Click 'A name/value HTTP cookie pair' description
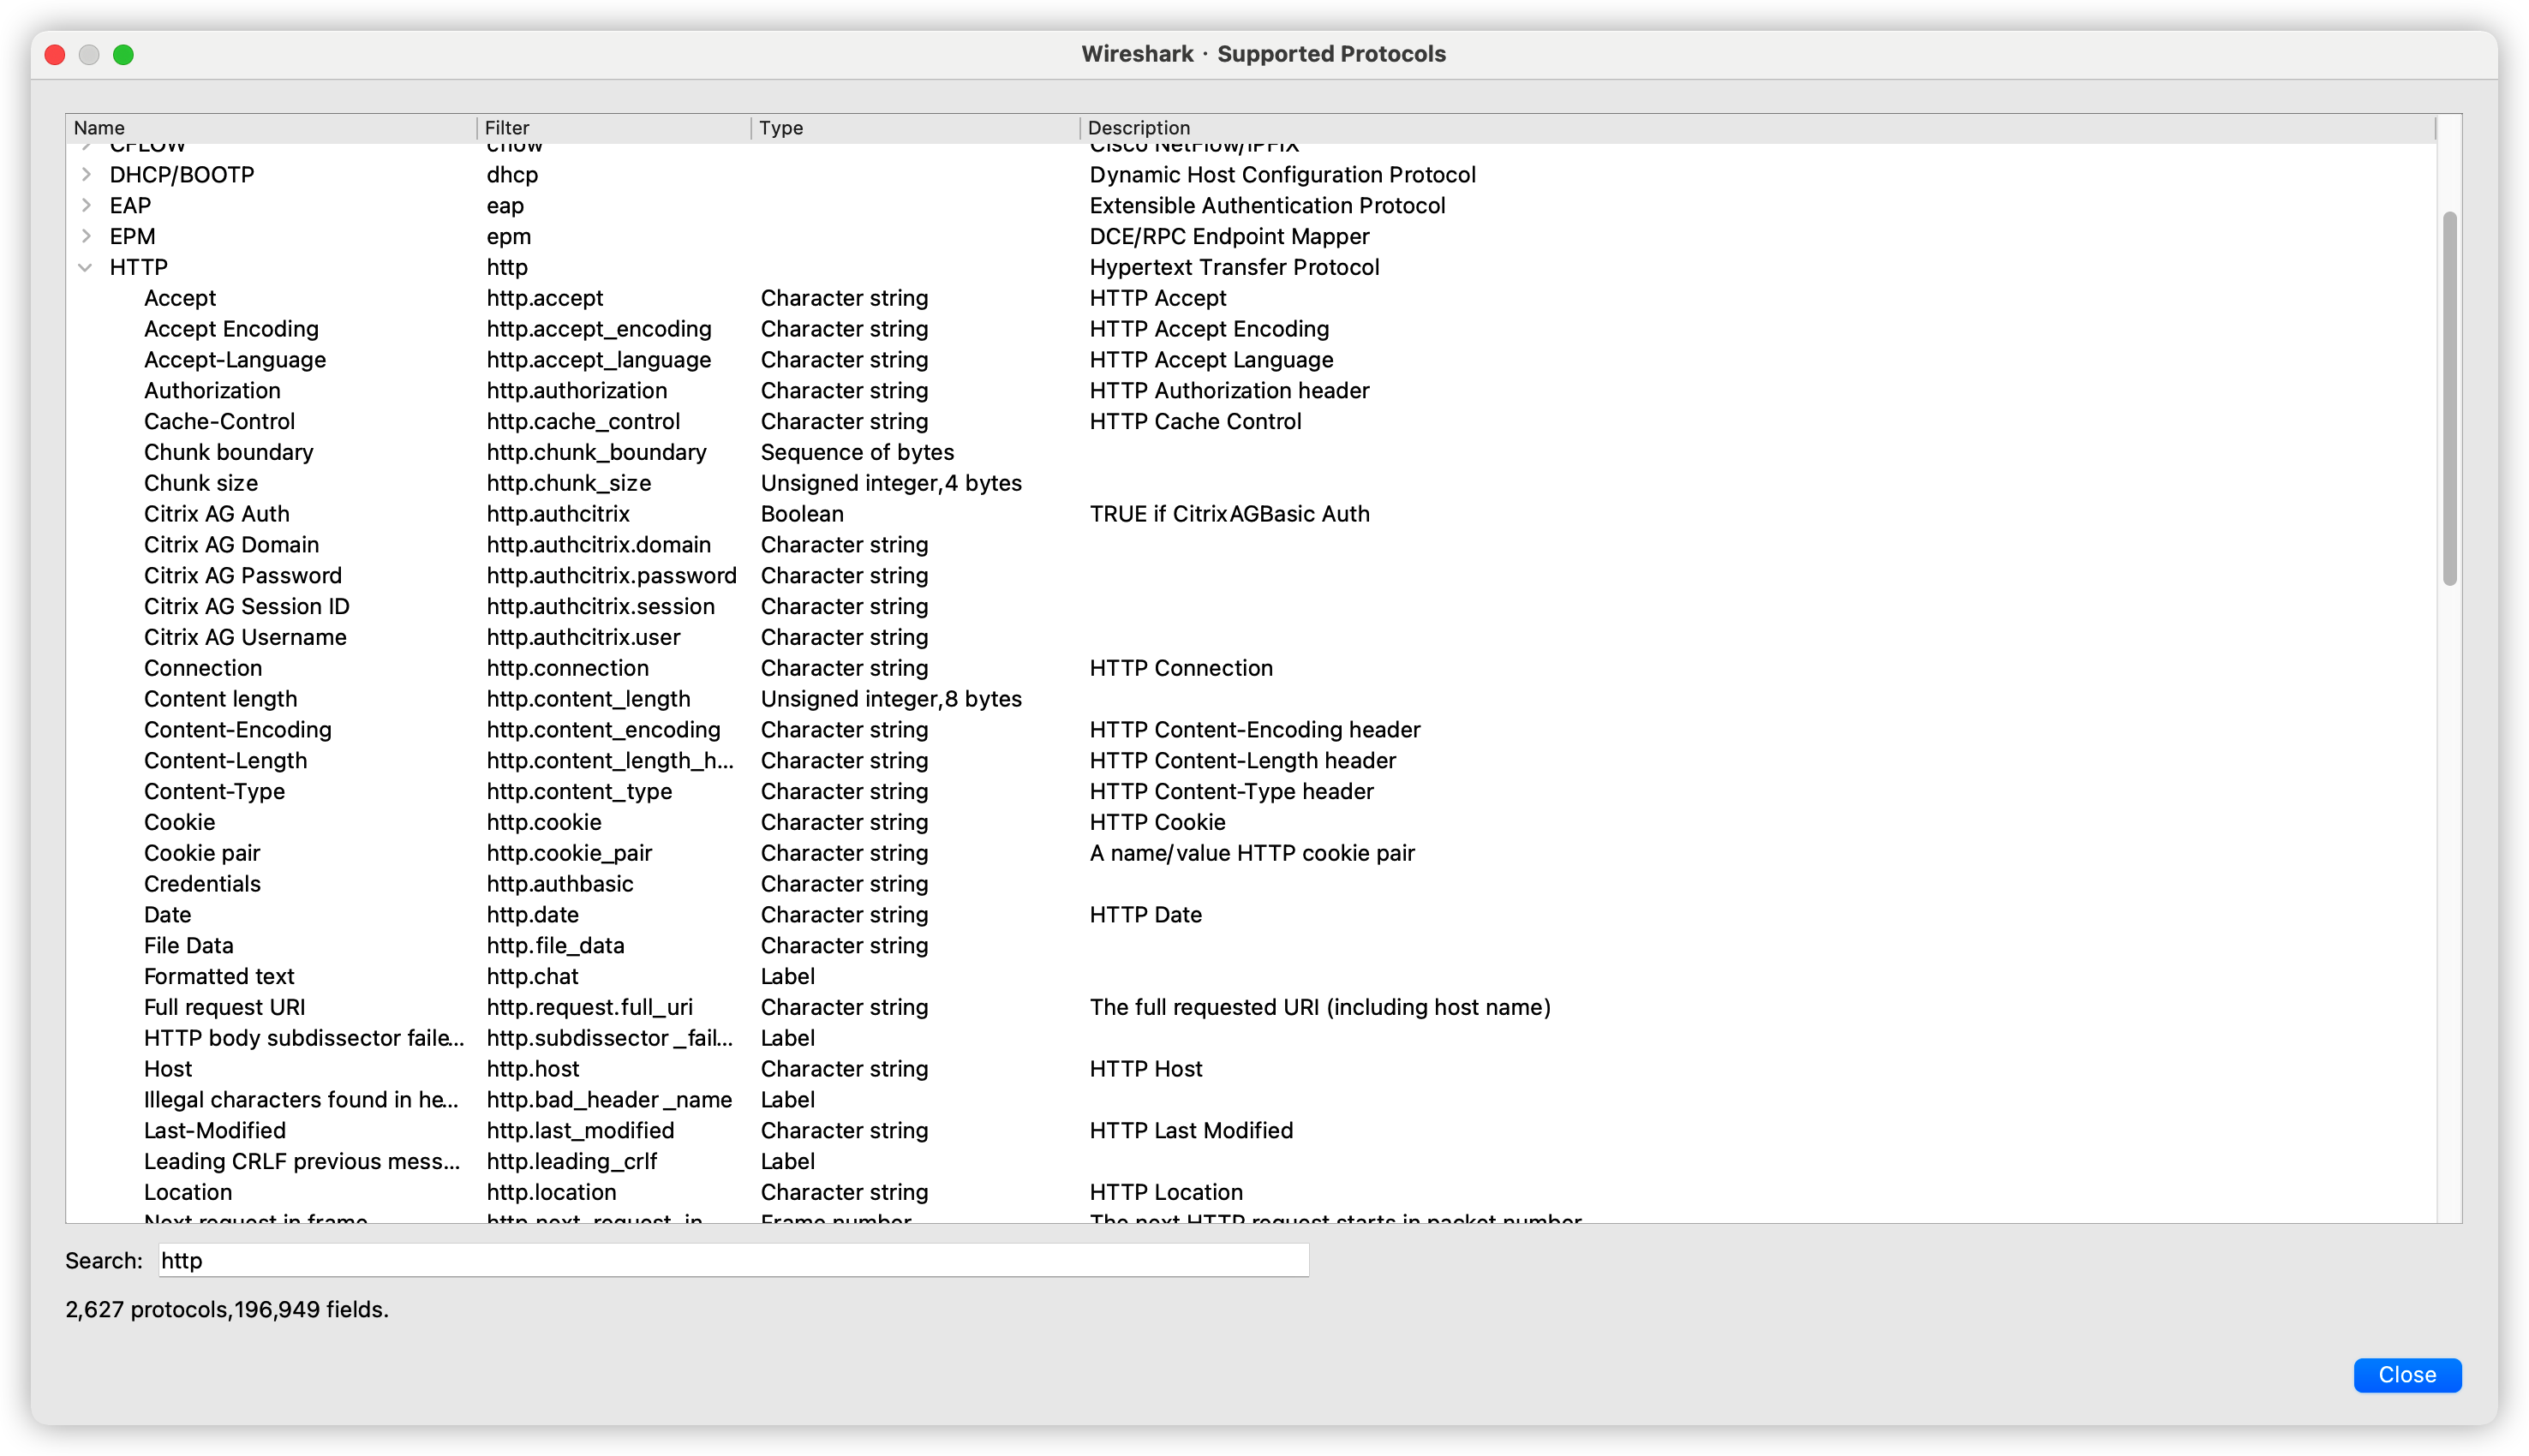 (1252, 854)
